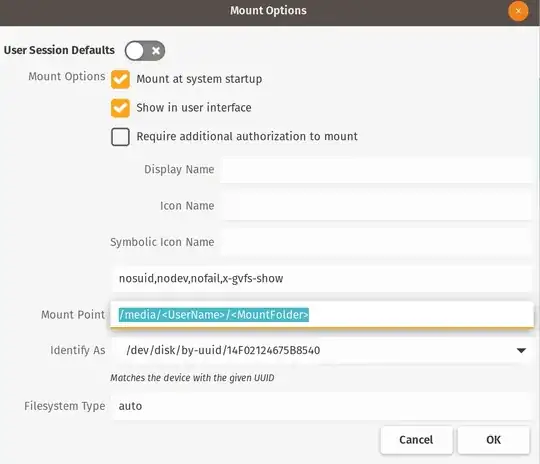Image resolution: width=540 pixels, height=464 pixels.
Task: Expand the Identify As dropdown arrow
Action: click(521, 350)
